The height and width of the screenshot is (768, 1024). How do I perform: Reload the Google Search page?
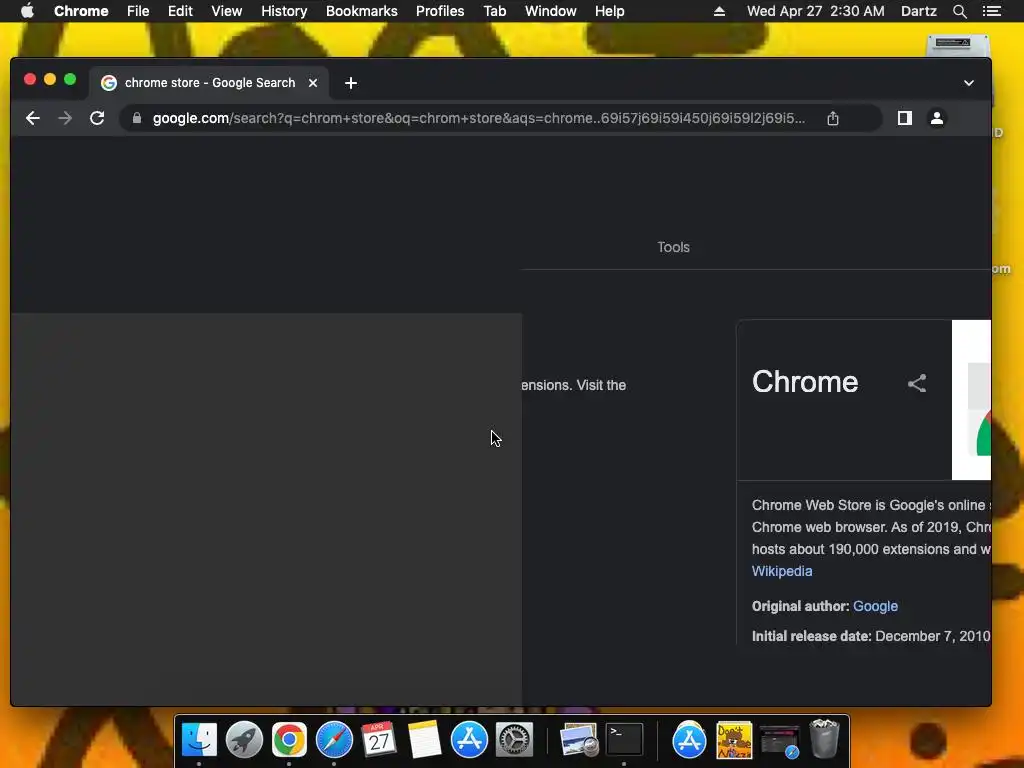(97, 118)
